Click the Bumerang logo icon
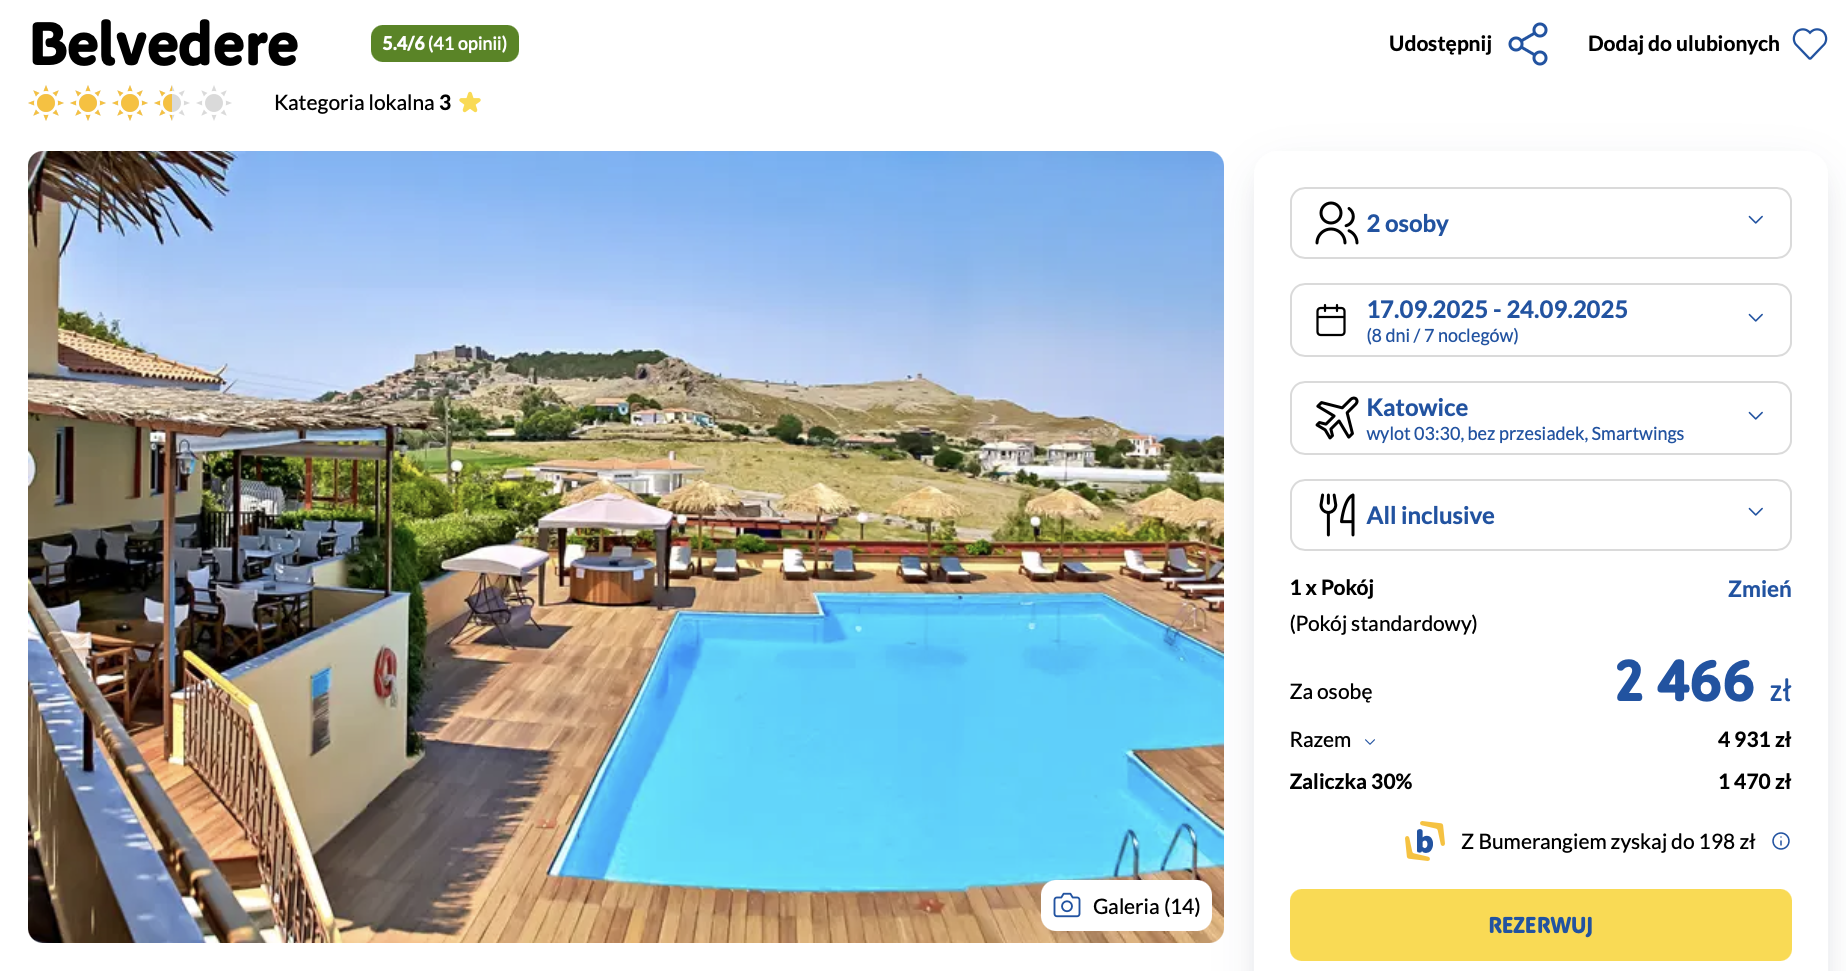The image size is (1846, 971). point(1425,841)
